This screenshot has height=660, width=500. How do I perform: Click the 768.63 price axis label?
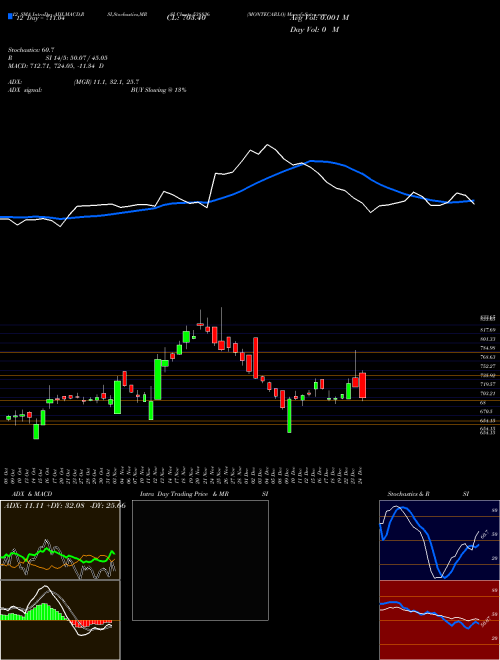pos(487,357)
